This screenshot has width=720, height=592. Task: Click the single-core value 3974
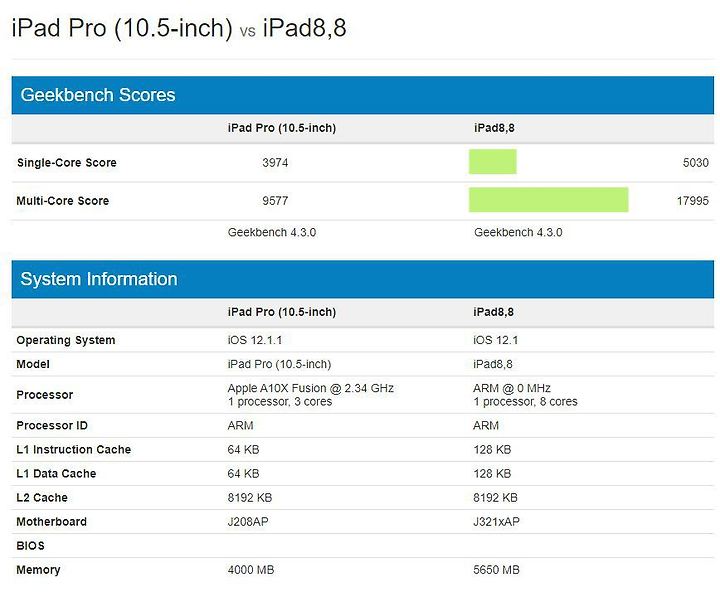276,163
